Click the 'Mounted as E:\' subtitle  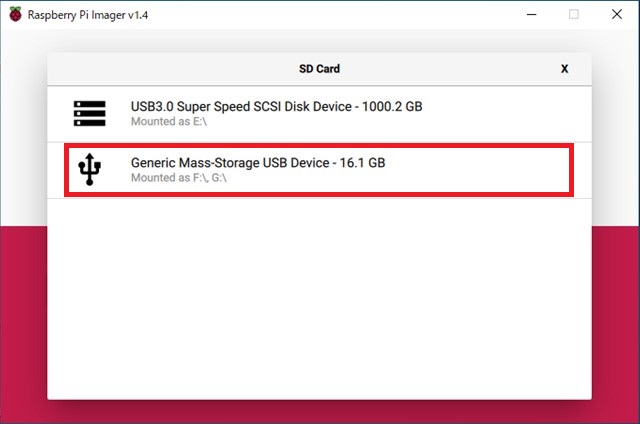(169, 122)
